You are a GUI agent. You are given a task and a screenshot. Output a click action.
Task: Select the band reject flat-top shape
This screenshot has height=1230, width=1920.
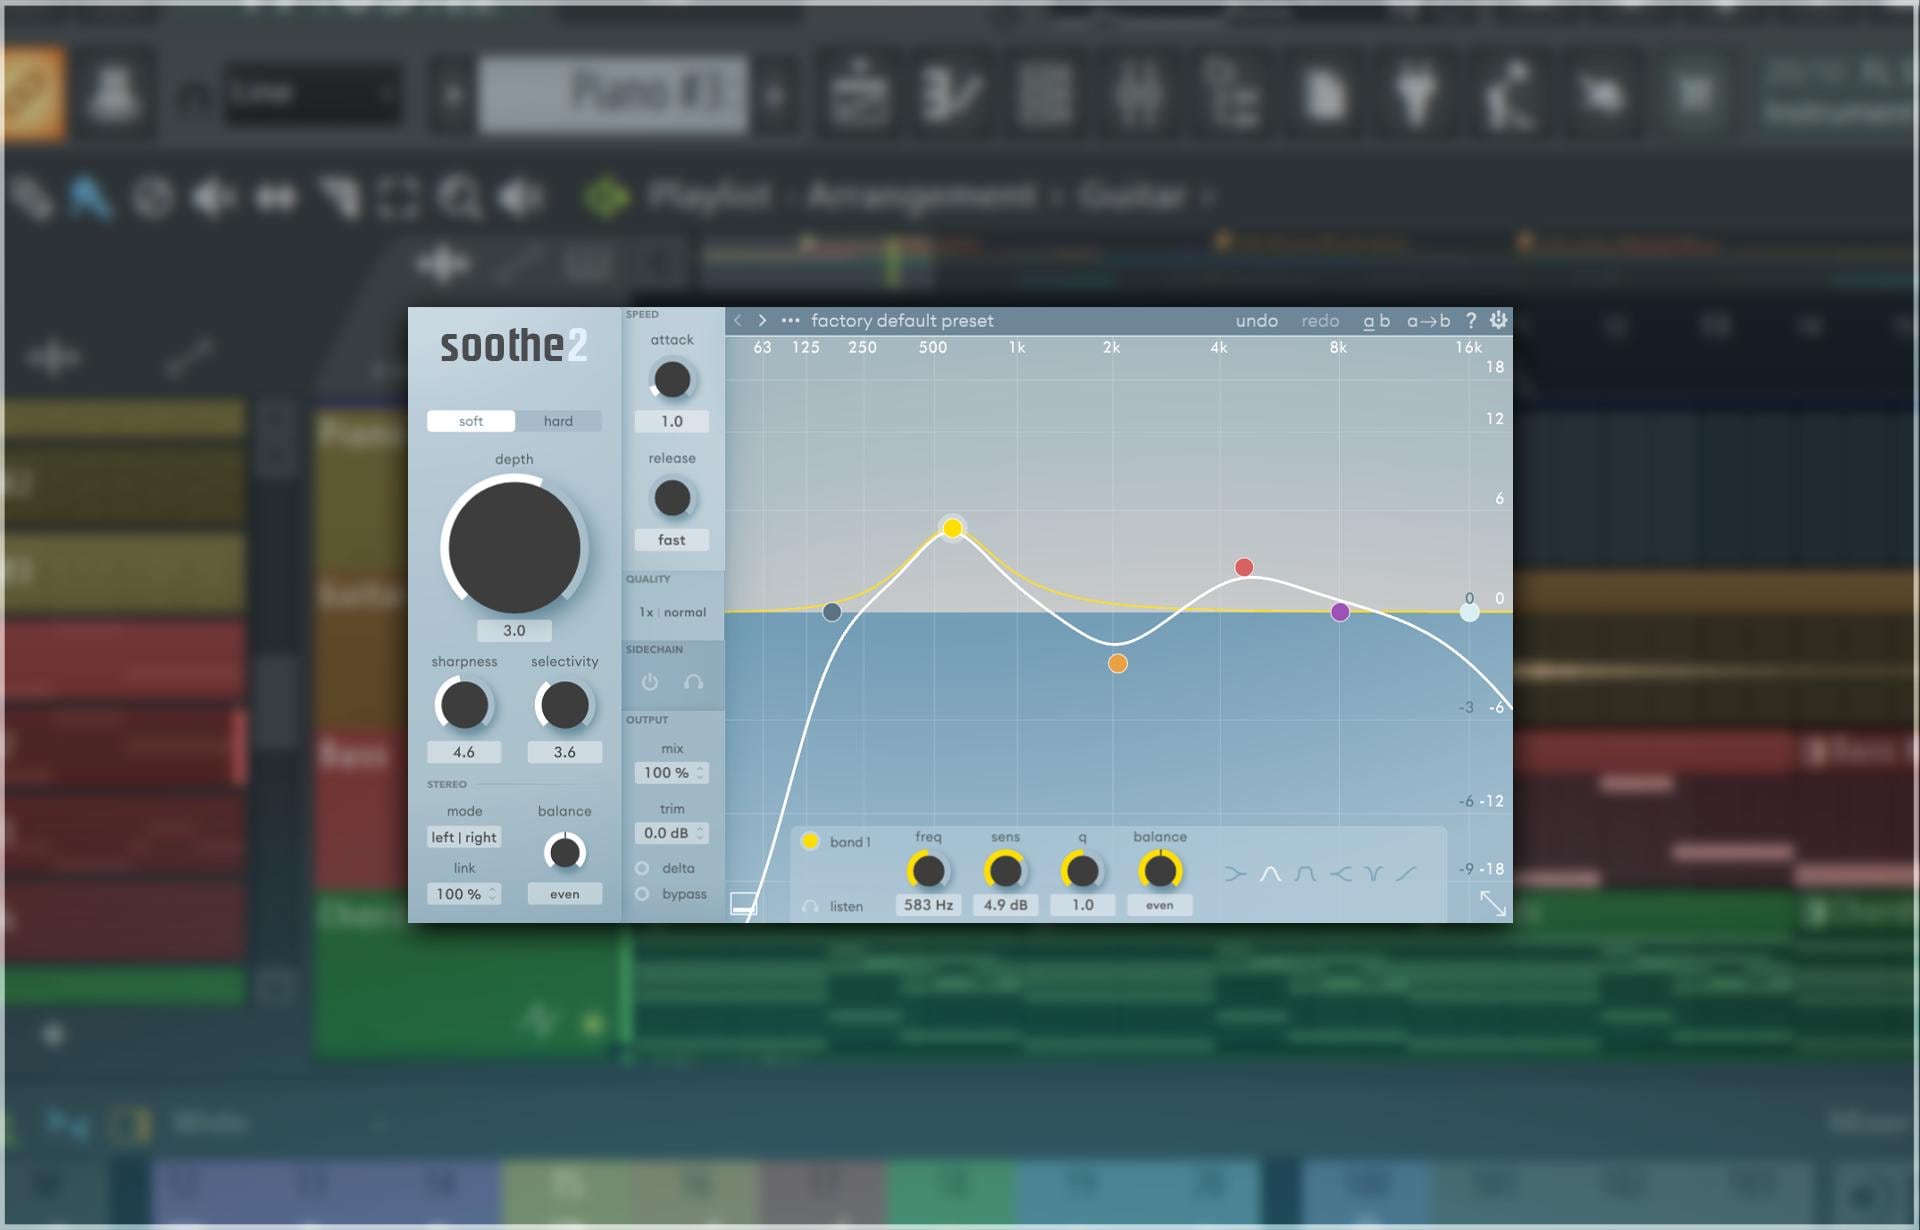1304,874
